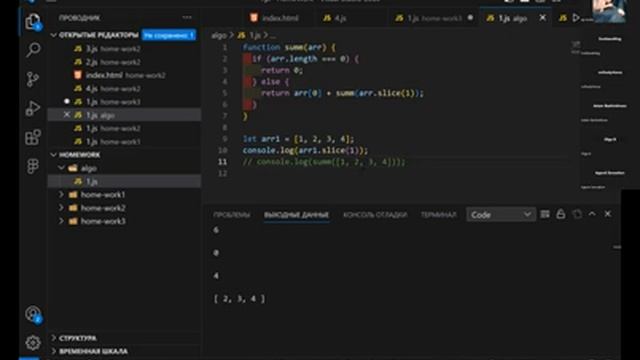The width and height of the screenshot is (640, 360).
Task: Click the editor minimap
Action: 576,48
